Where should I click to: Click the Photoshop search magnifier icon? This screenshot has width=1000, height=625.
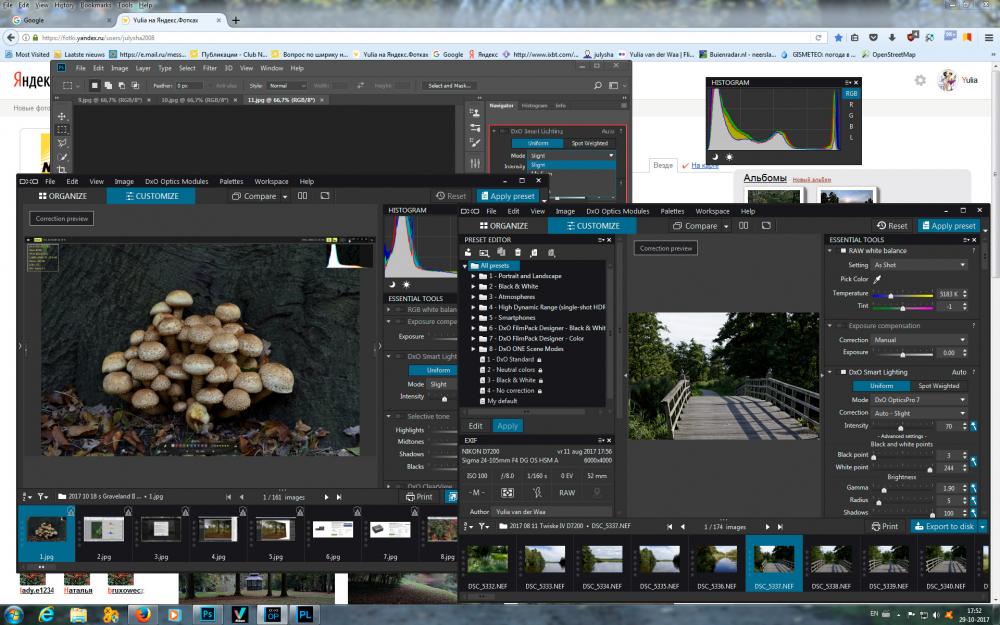coord(598,85)
